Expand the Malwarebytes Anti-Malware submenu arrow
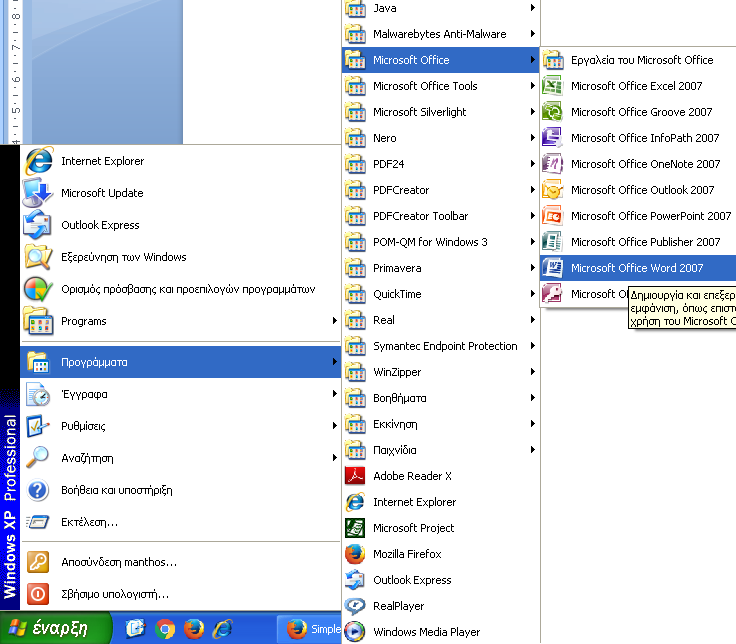The width and height of the screenshot is (736, 644). coord(533,34)
